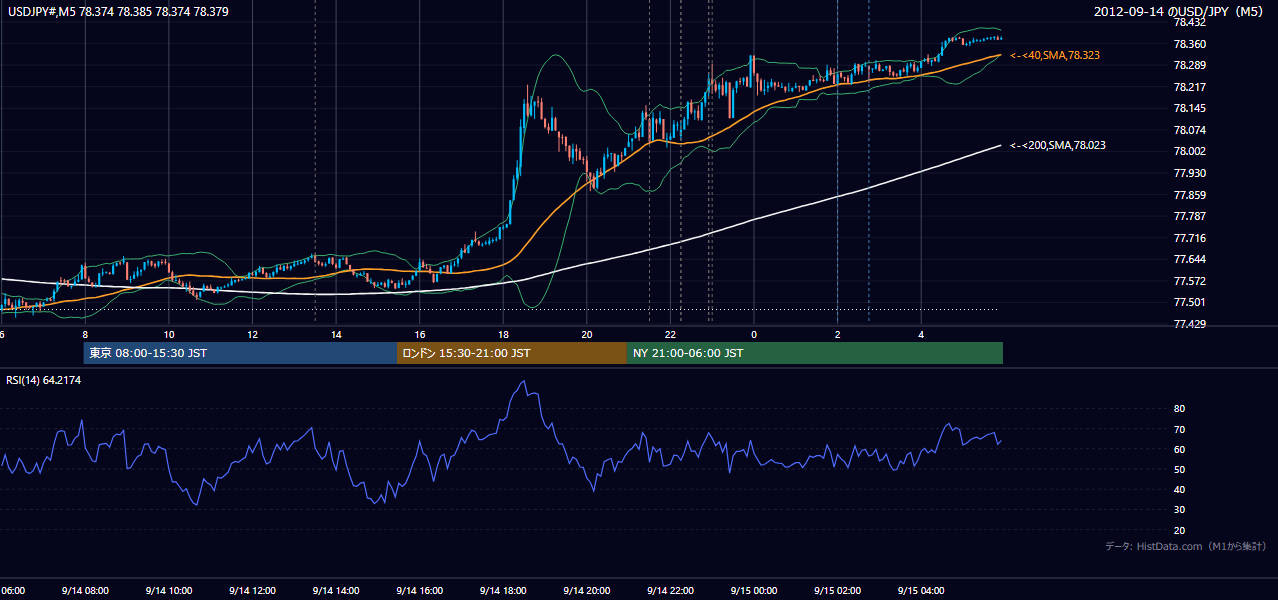The height and width of the screenshot is (600, 1278).
Task: Click hour label 16 under the price chart
Action: click(x=419, y=334)
